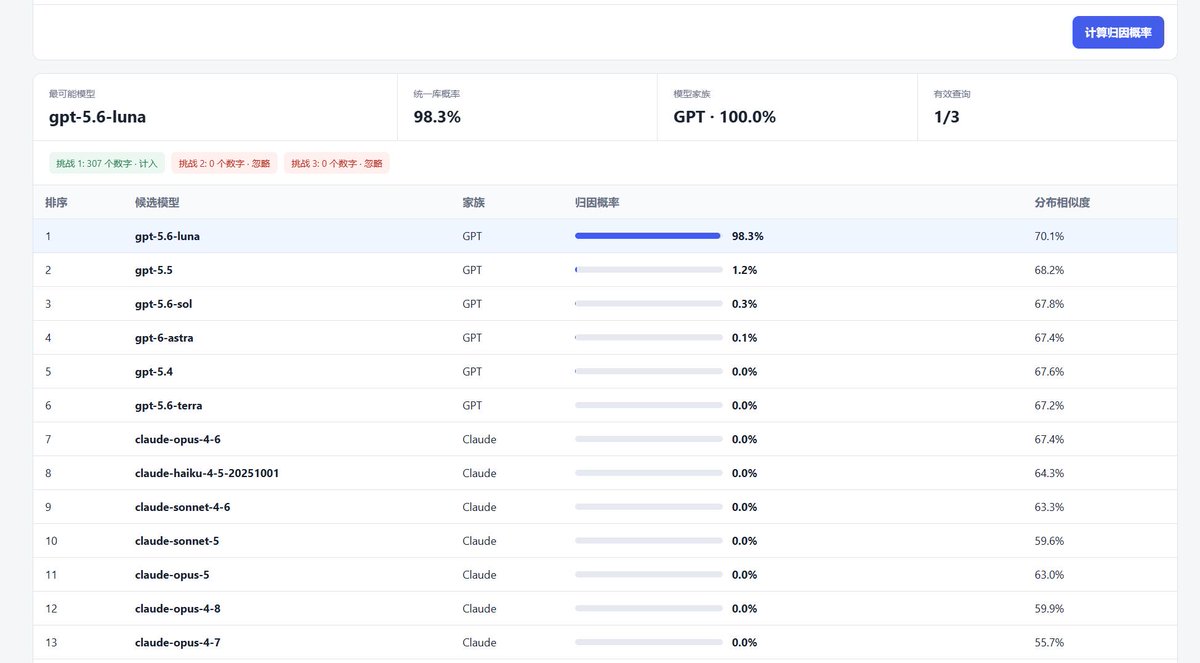
Task: Select the 挑战 2 ignored tag
Action: point(225,163)
